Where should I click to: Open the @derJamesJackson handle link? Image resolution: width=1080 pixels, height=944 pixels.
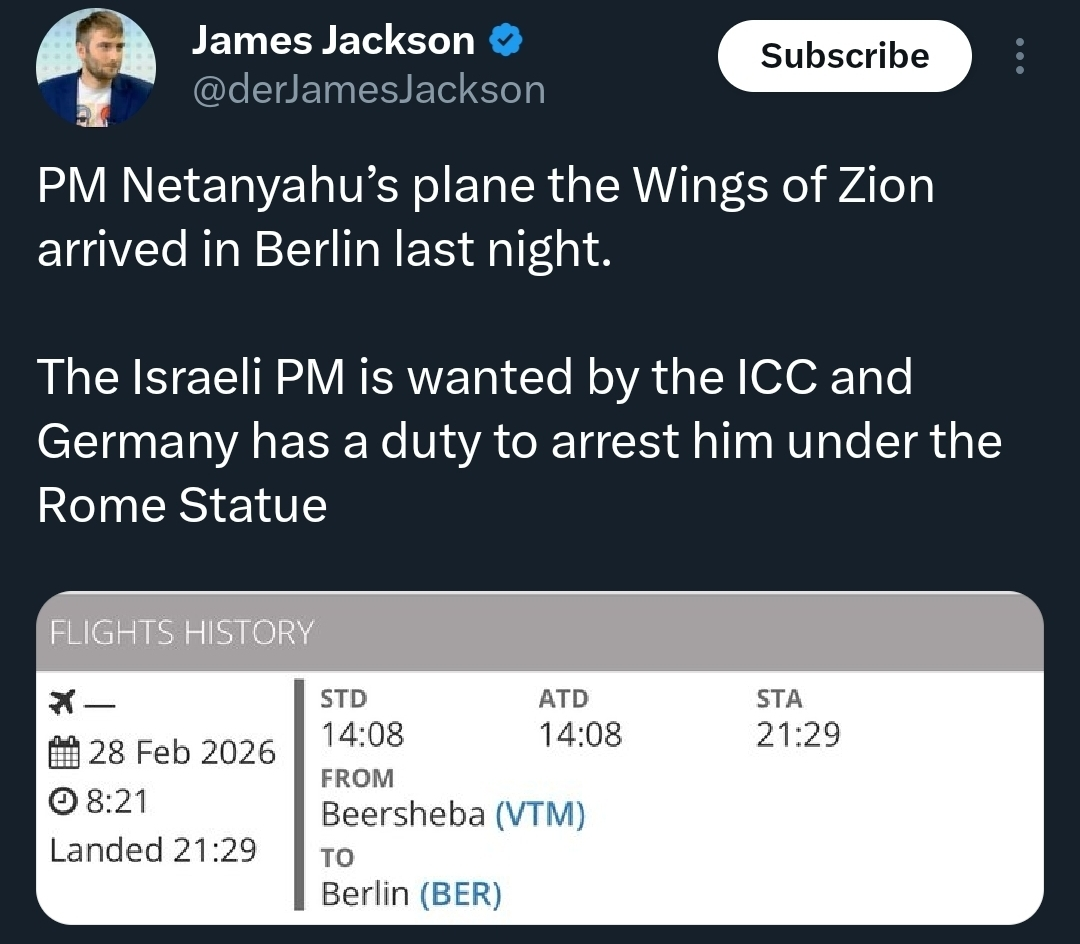368,90
